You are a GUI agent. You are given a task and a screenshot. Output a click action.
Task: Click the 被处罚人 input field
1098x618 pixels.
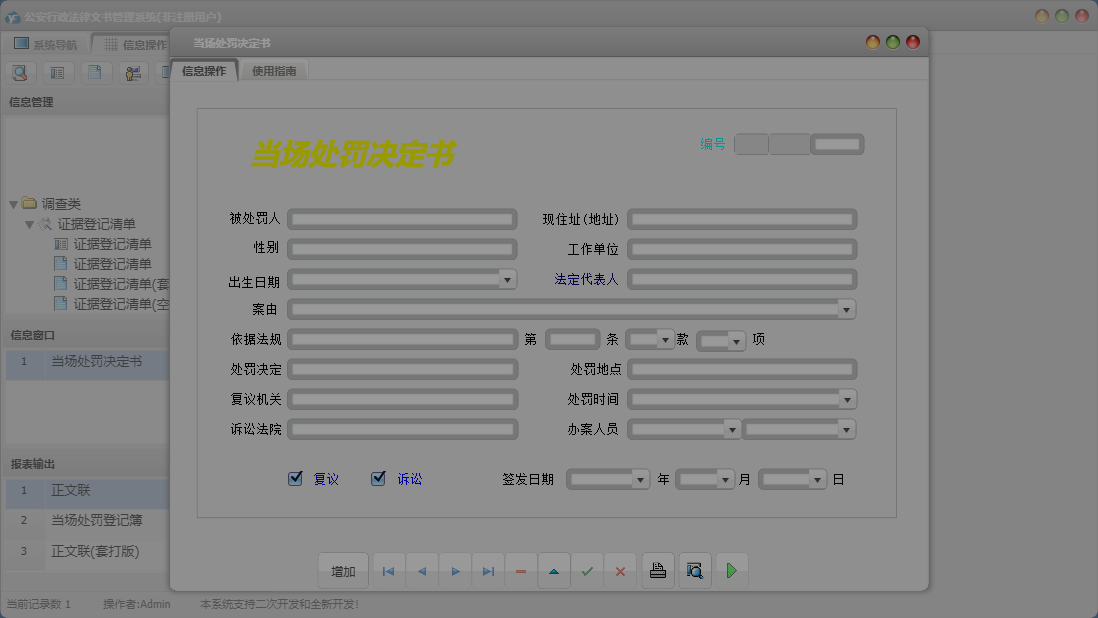tap(400, 218)
